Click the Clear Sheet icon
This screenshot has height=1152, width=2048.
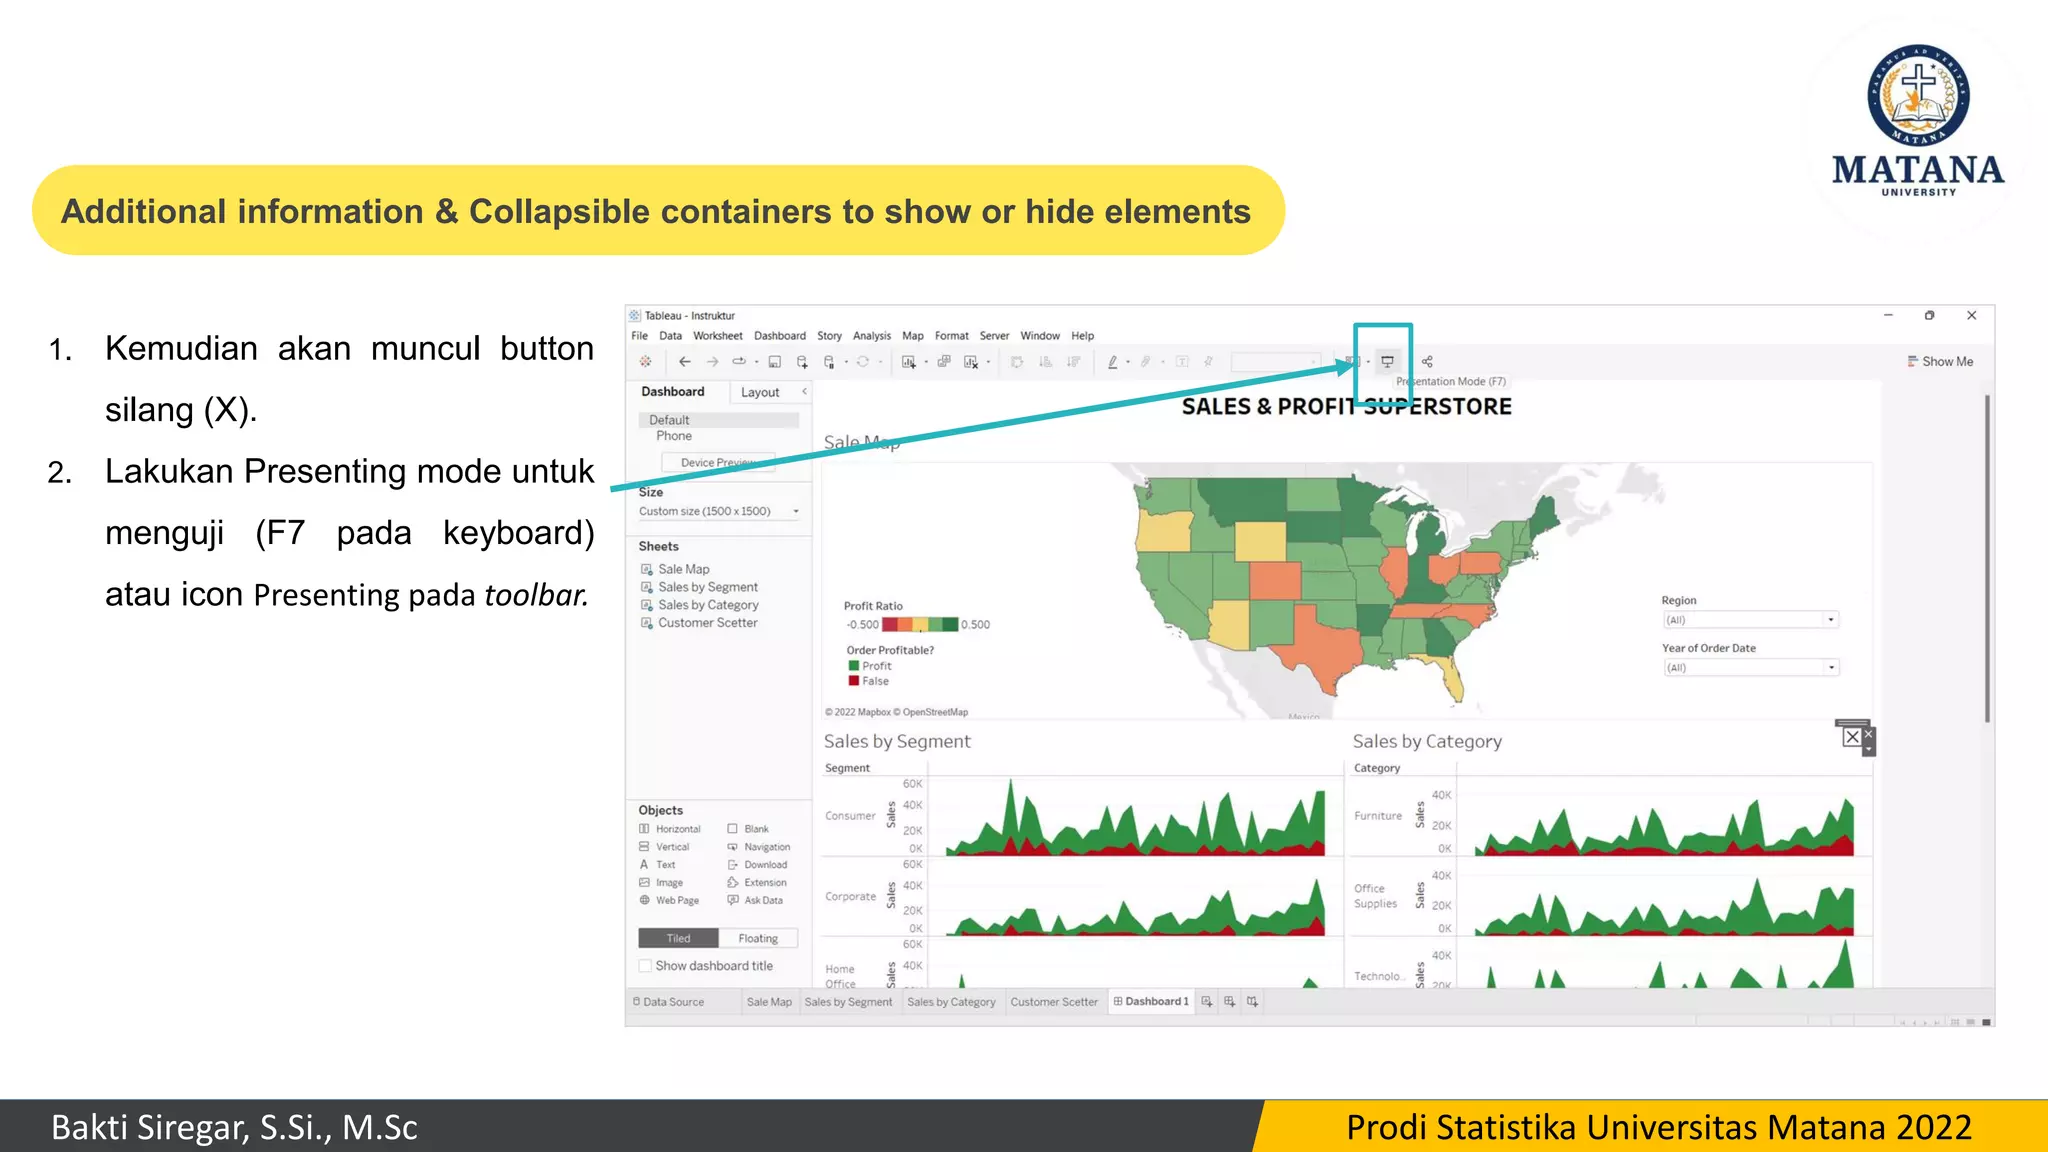coord(970,362)
